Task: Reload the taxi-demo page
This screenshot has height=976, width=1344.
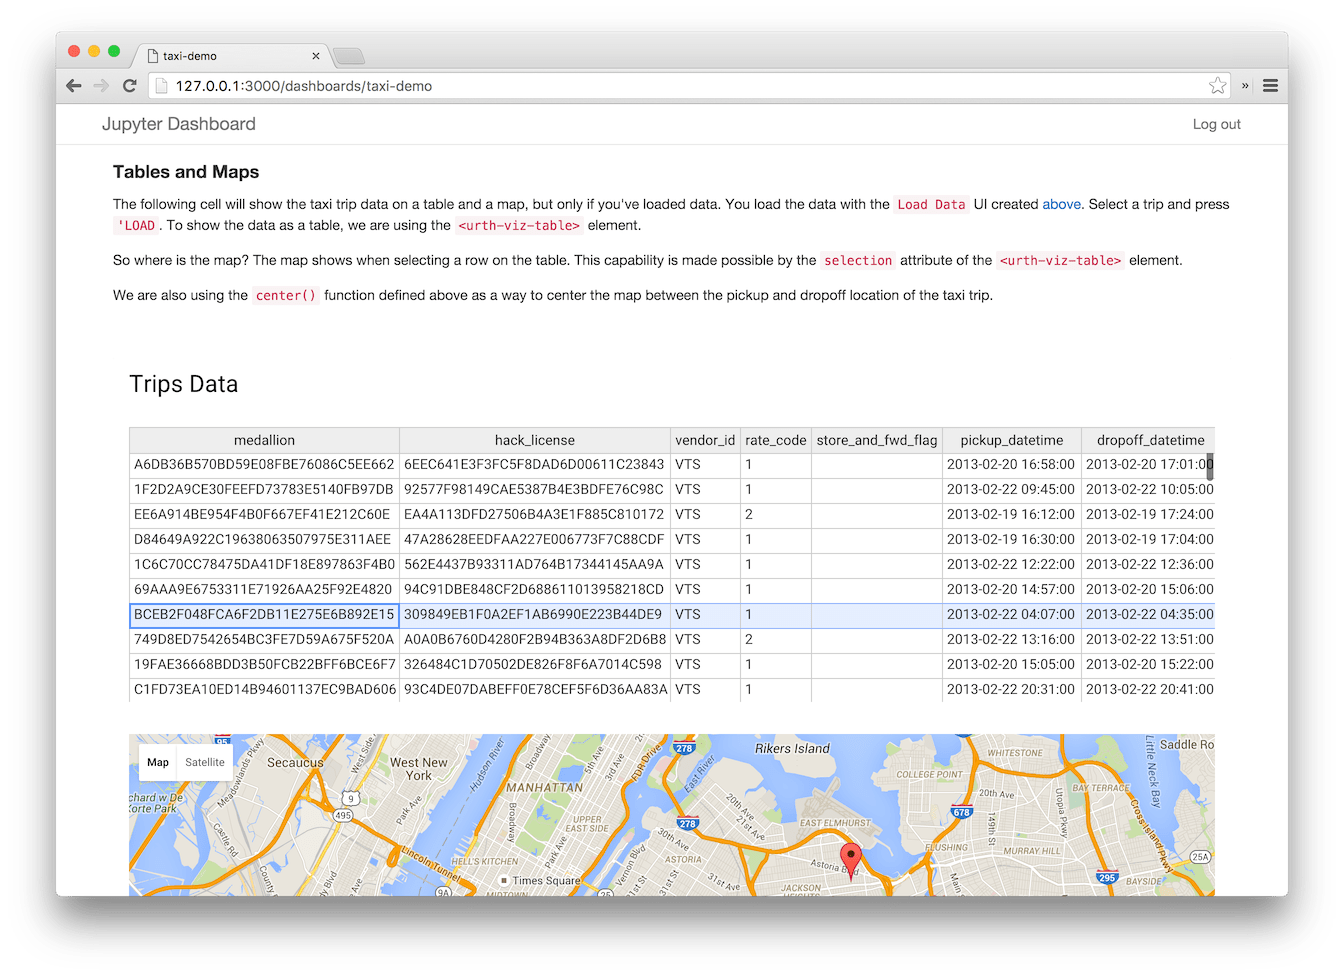Action: [x=129, y=86]
